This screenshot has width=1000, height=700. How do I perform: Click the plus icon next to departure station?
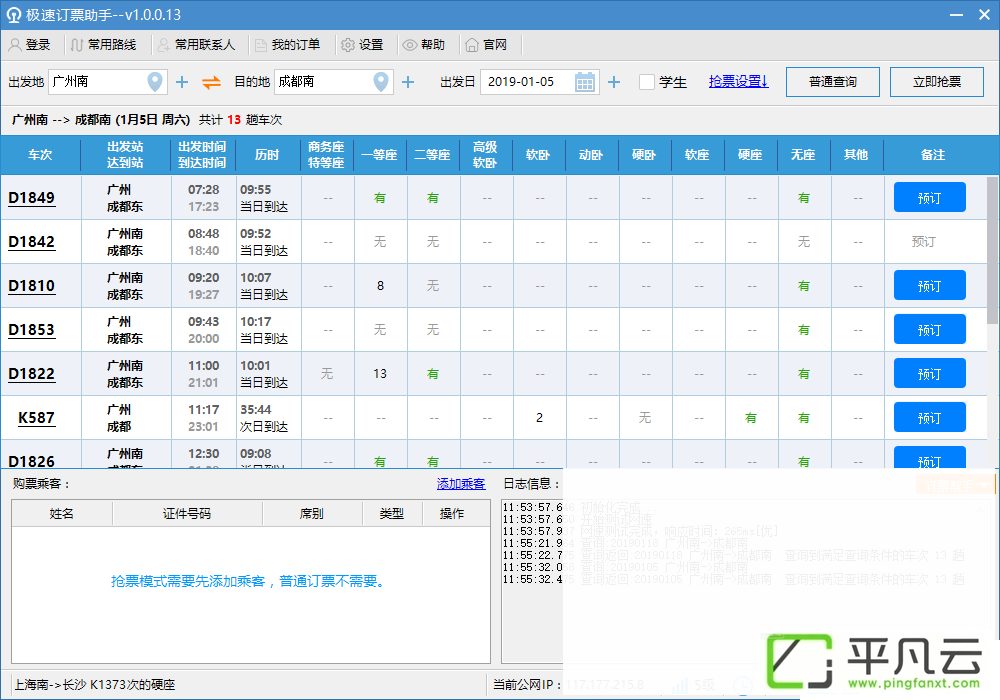[182, 82]
